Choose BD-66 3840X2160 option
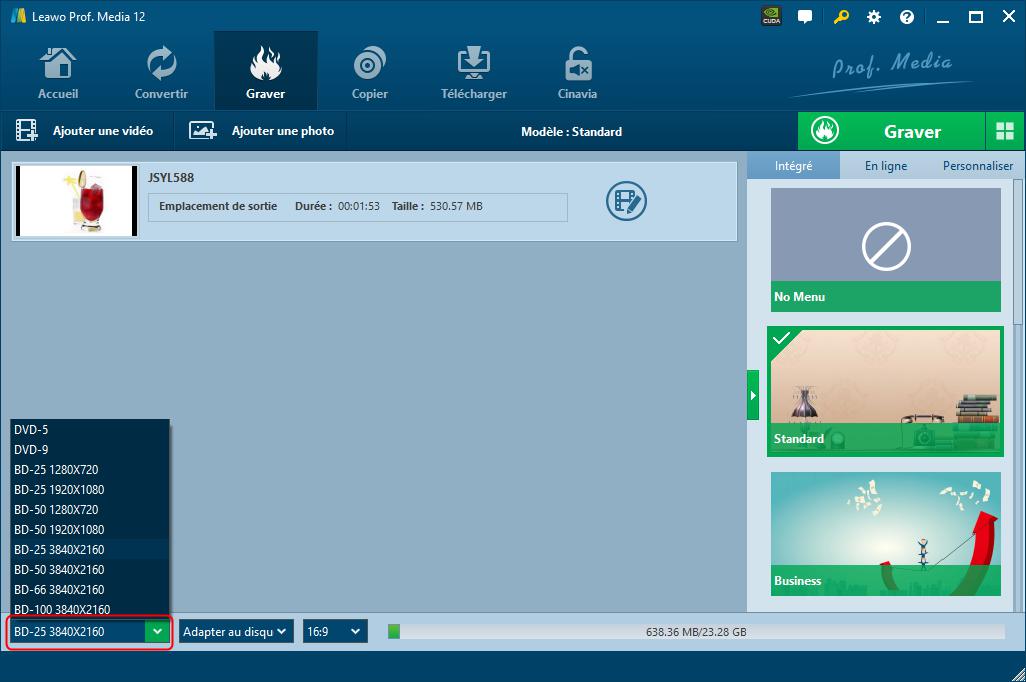The image size is (1026, 682). point(90,590)
